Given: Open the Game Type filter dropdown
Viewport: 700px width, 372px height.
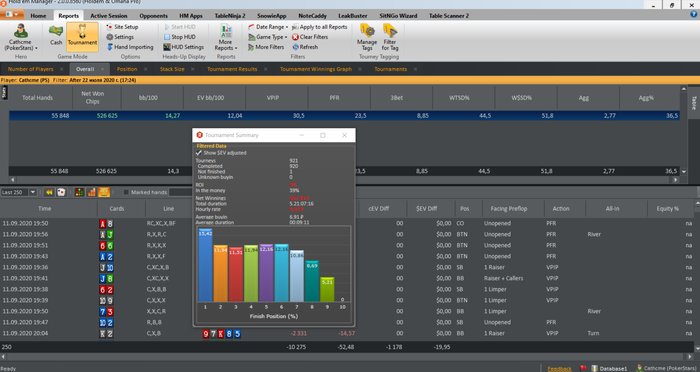Looking at the screenshot, I should click(268, 37).
